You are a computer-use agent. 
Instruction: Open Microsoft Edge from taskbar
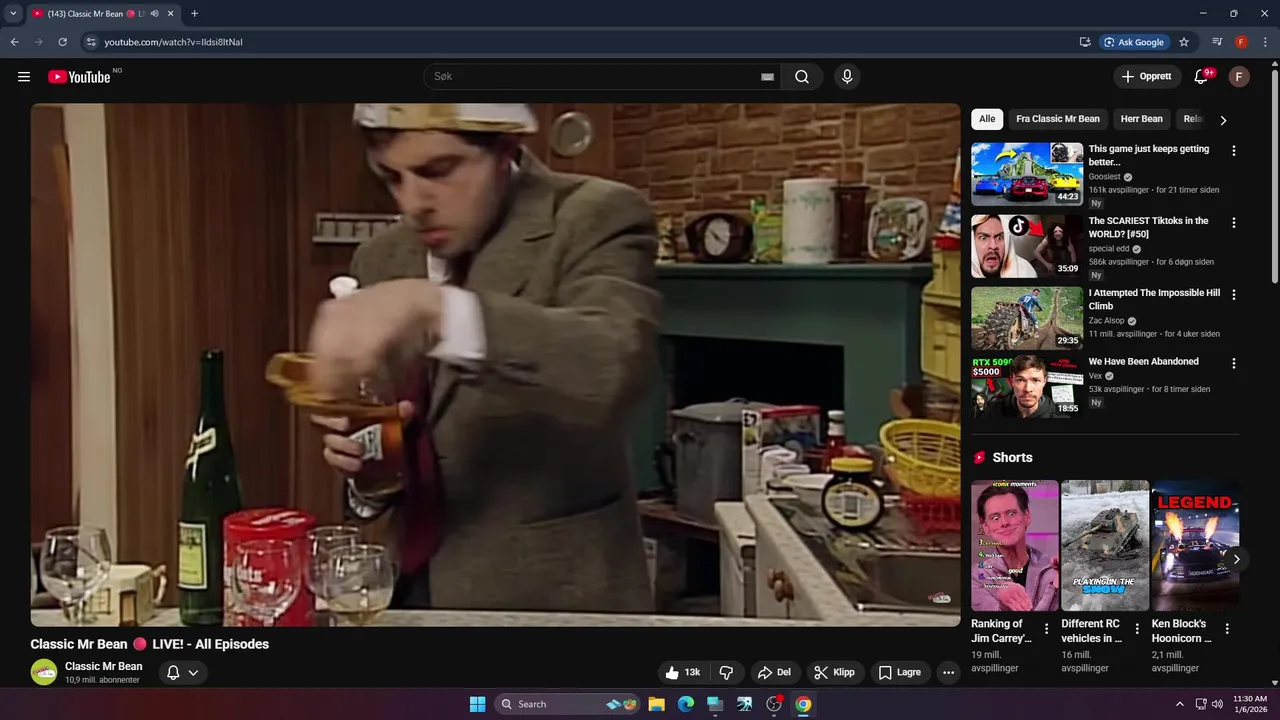686,704
